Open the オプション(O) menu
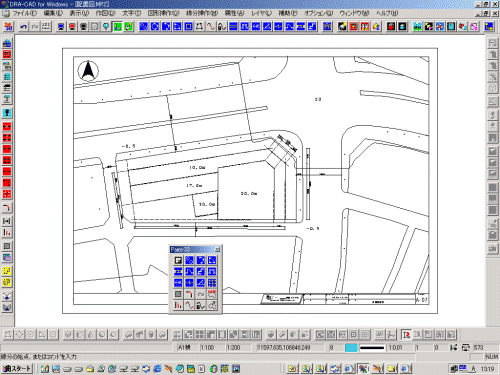Viewport: 500px width, 375px height. click(318, 13)
